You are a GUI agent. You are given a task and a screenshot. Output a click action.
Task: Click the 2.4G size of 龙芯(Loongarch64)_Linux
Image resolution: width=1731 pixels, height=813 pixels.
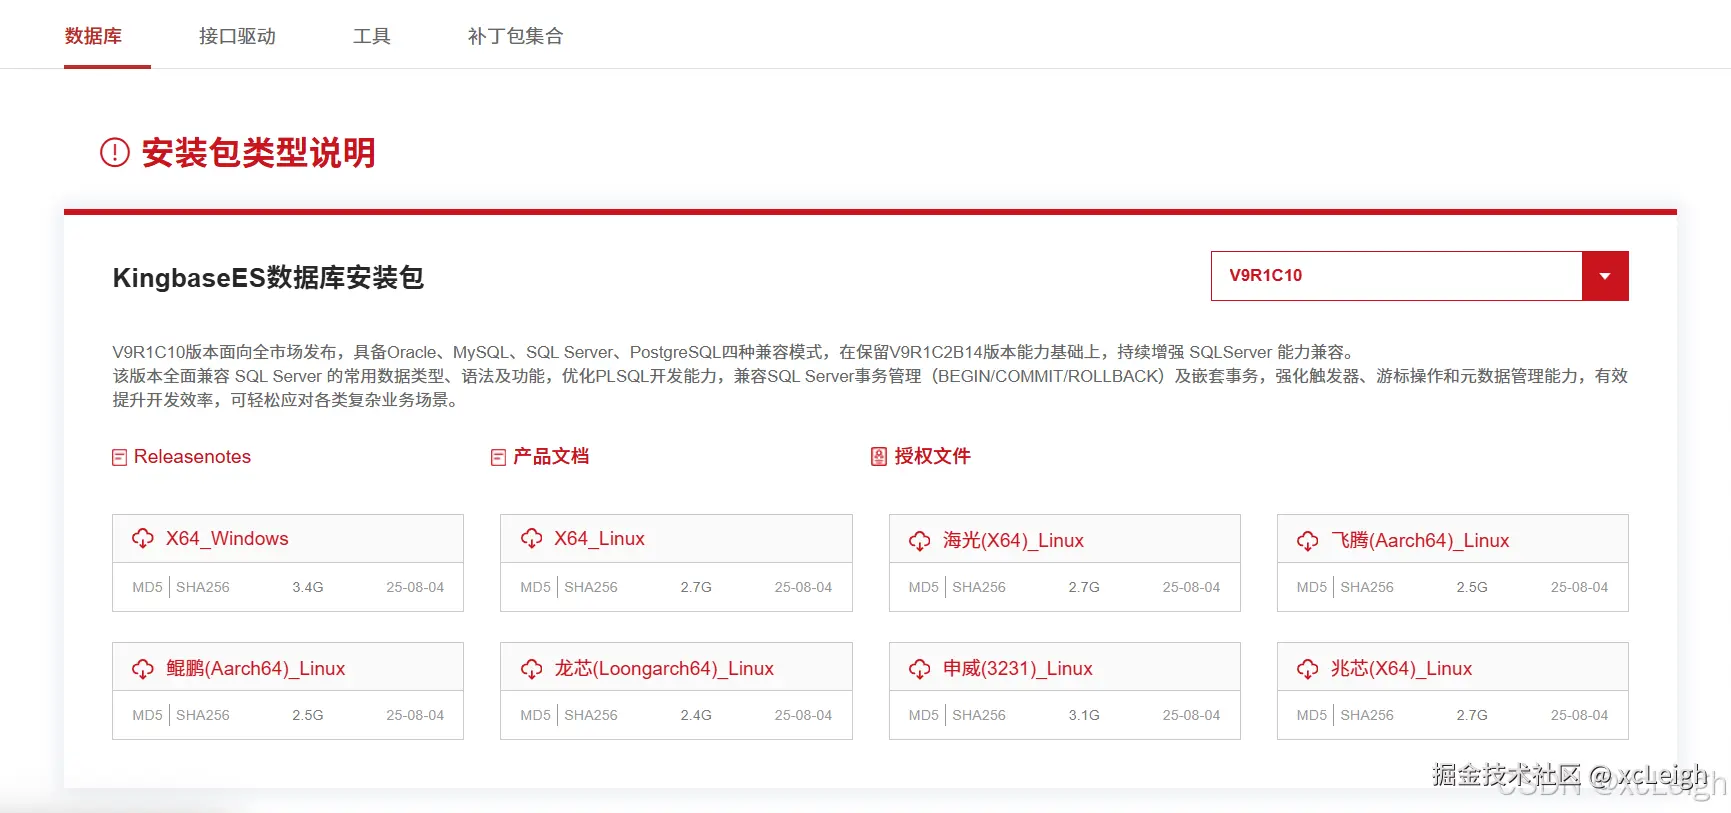point(696,715)
